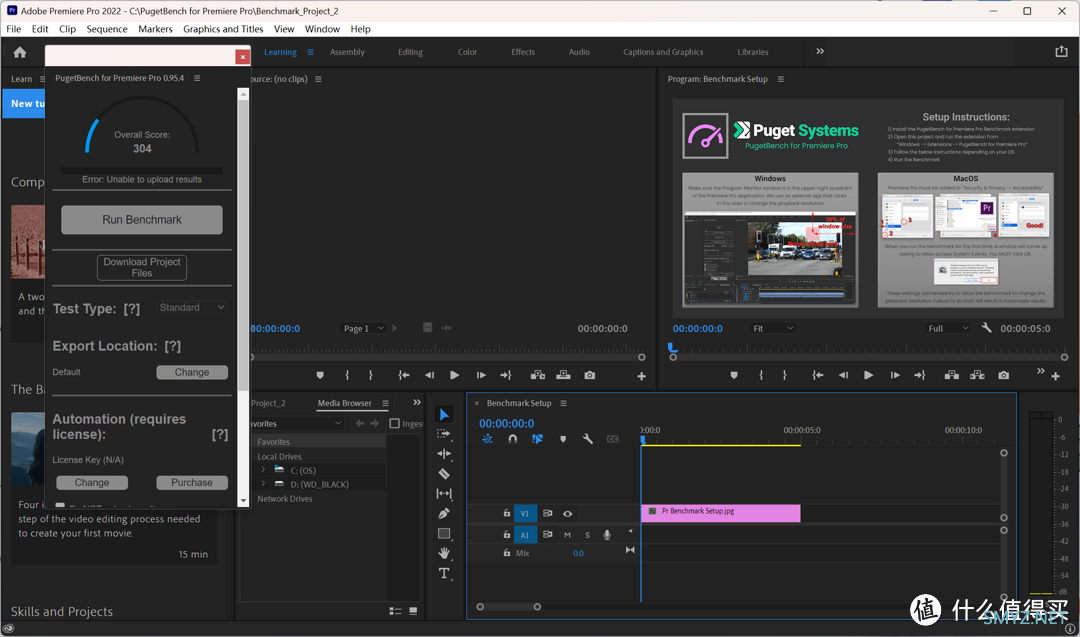This screenshot has height=637, width=1080.
Task: Click Export Frame camera in Source monitor
Action: point(590,375)
